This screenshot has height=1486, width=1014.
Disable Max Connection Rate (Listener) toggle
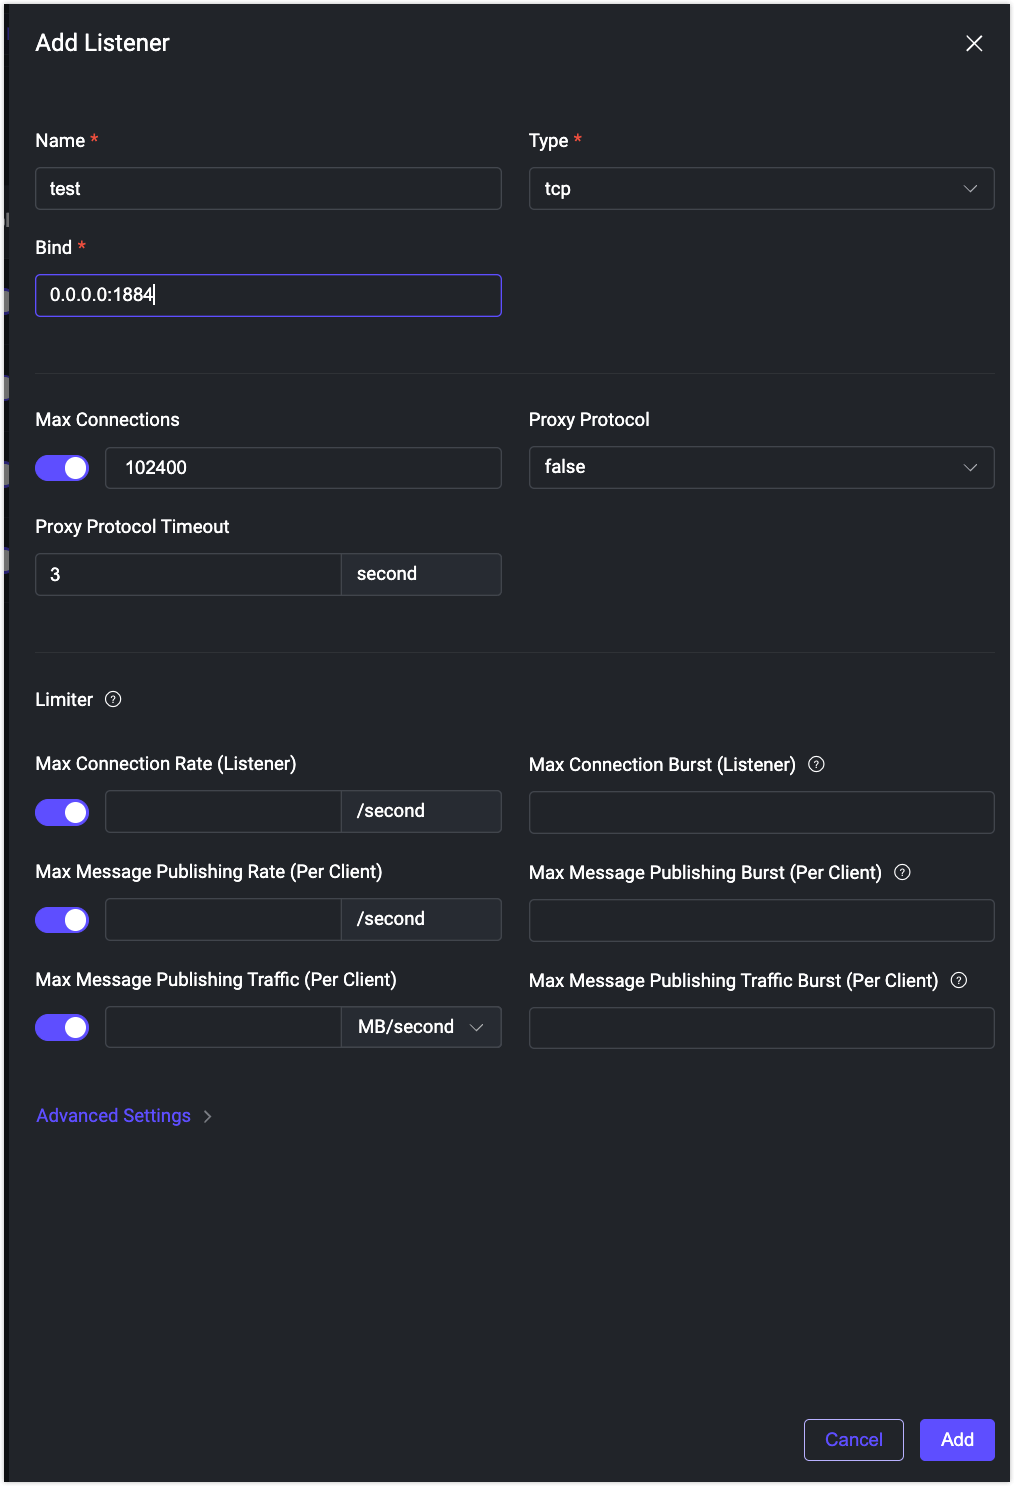[x=62, y=812]
